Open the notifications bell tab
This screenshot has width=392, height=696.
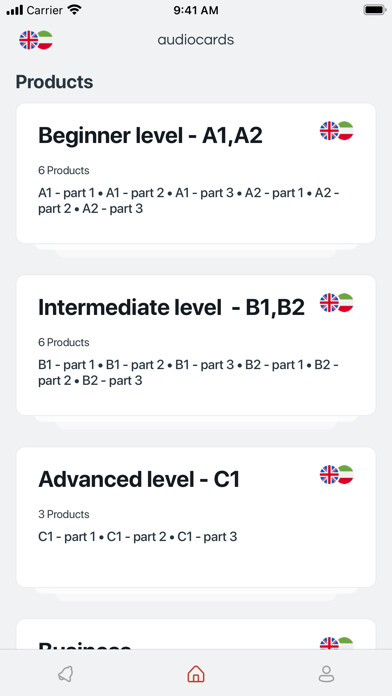click(x=65, y=674)
